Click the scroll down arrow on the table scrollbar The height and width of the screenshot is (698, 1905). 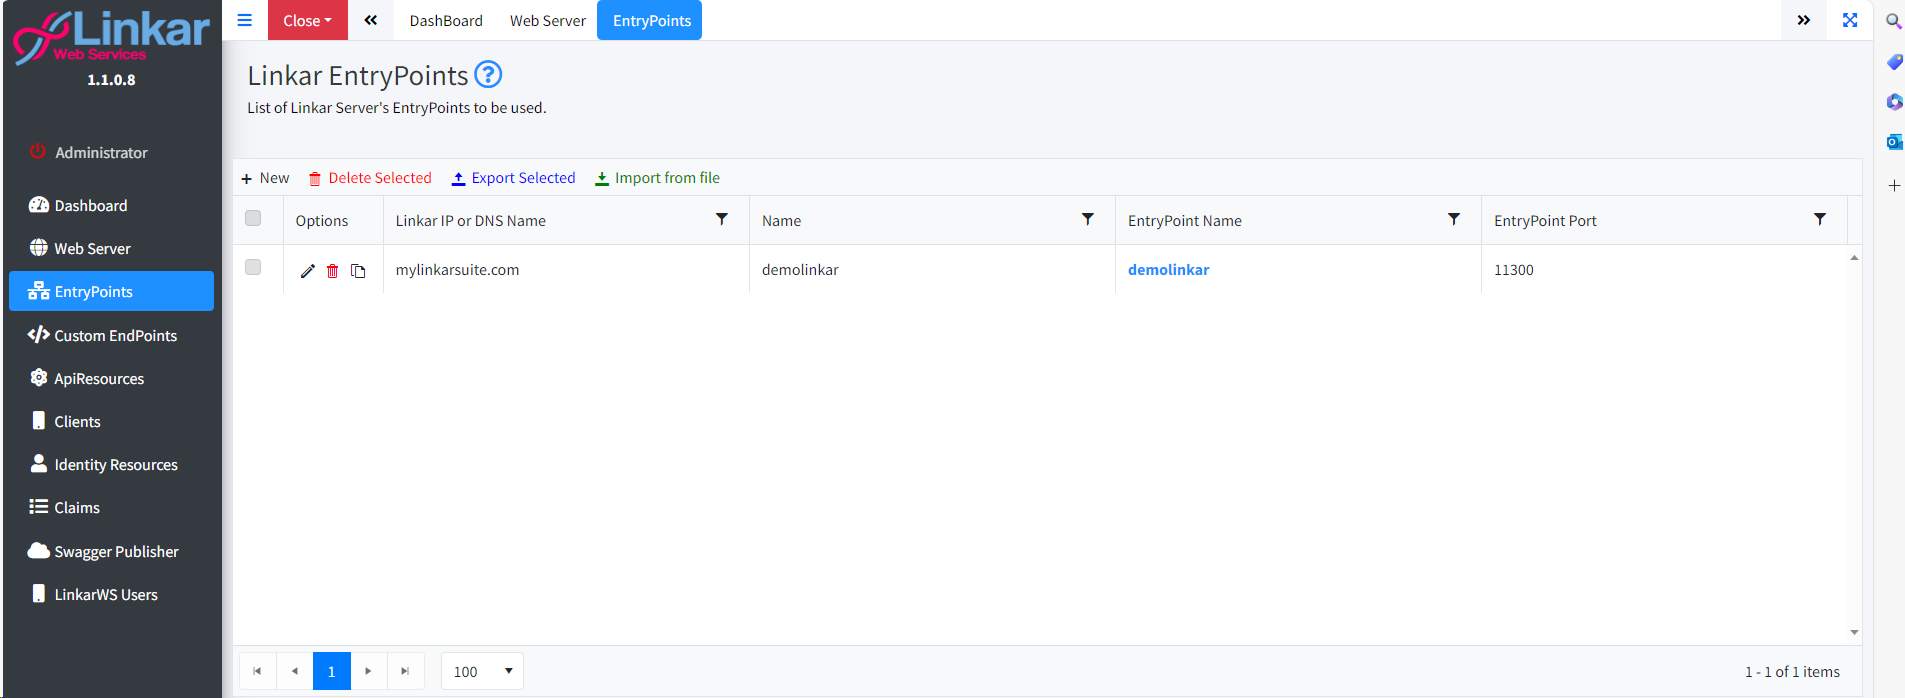[x=1854, y=632]
